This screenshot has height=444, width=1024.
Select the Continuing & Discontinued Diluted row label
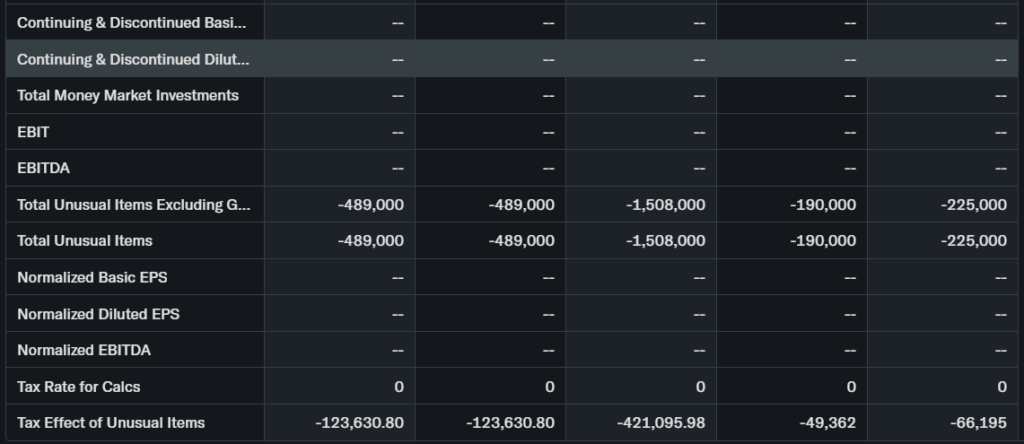133,59
